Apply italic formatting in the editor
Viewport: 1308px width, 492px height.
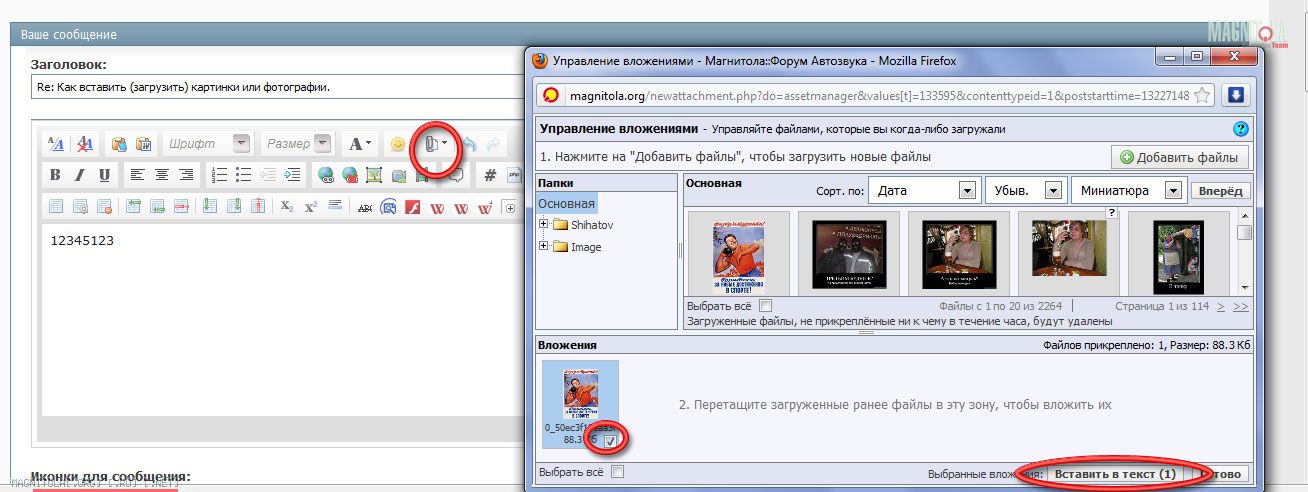click(80, 175)
